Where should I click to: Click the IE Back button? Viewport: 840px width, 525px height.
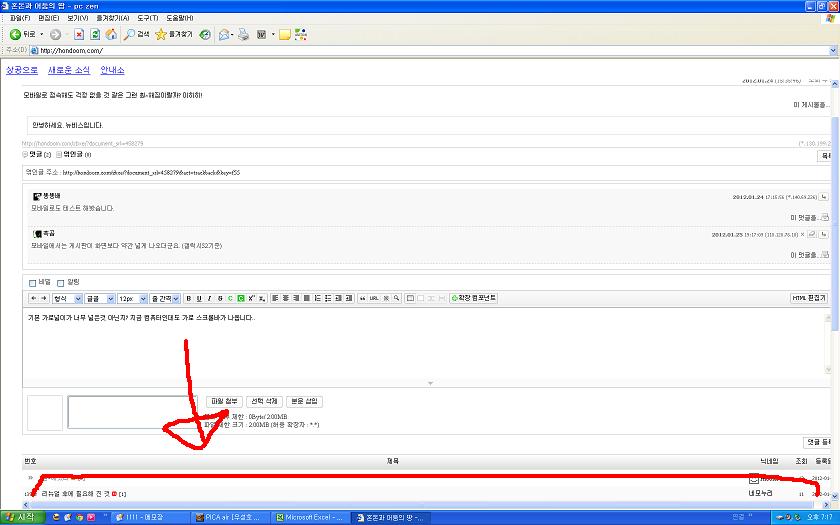point(22,34)
